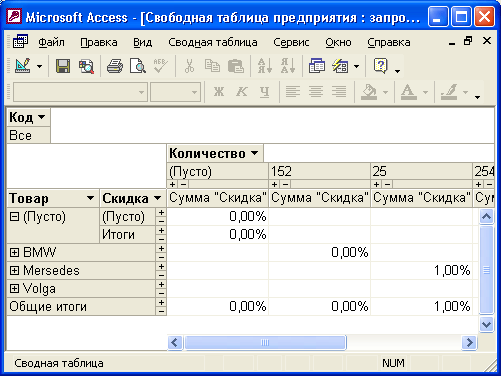Align text right
The width and height of the screenshot is (501, 376).
pyautogui.click(x=339, y=92)
